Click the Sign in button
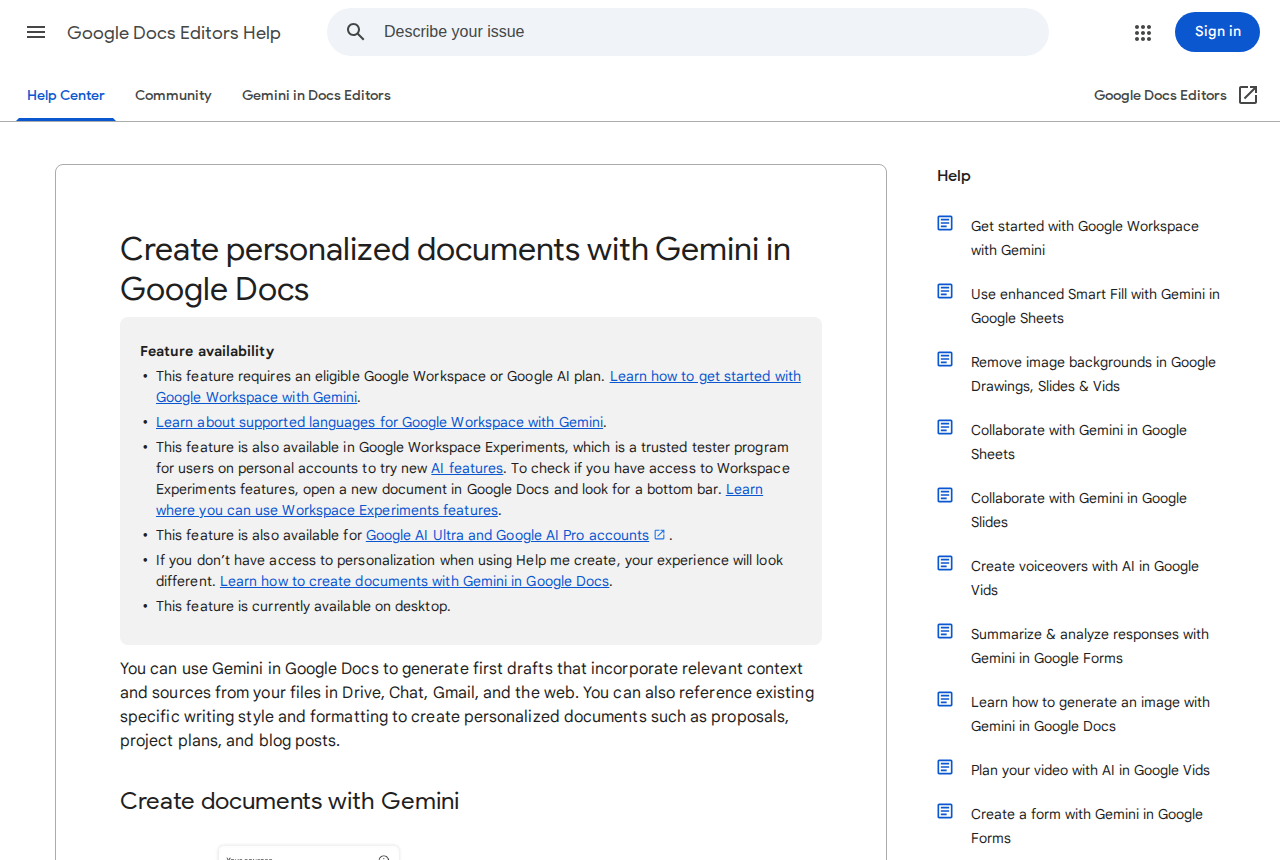This screenshot has height=860, width=1280. pos(1217,32)
